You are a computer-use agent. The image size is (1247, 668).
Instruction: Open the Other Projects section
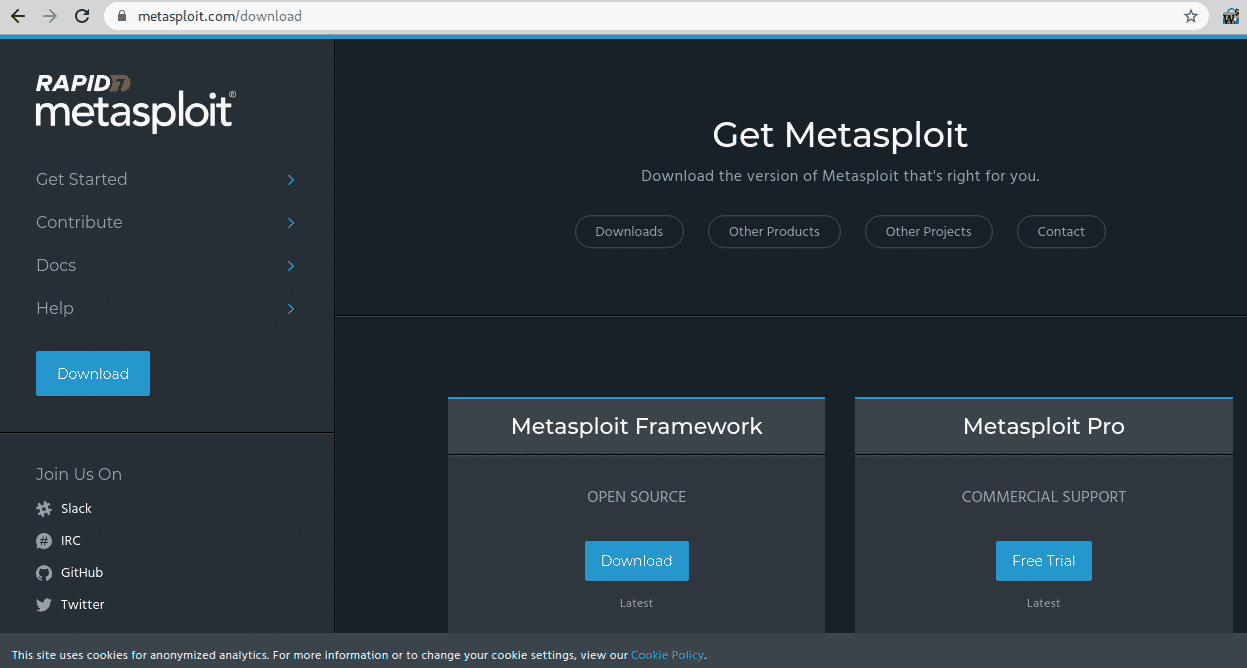click(x=928, y=231)
